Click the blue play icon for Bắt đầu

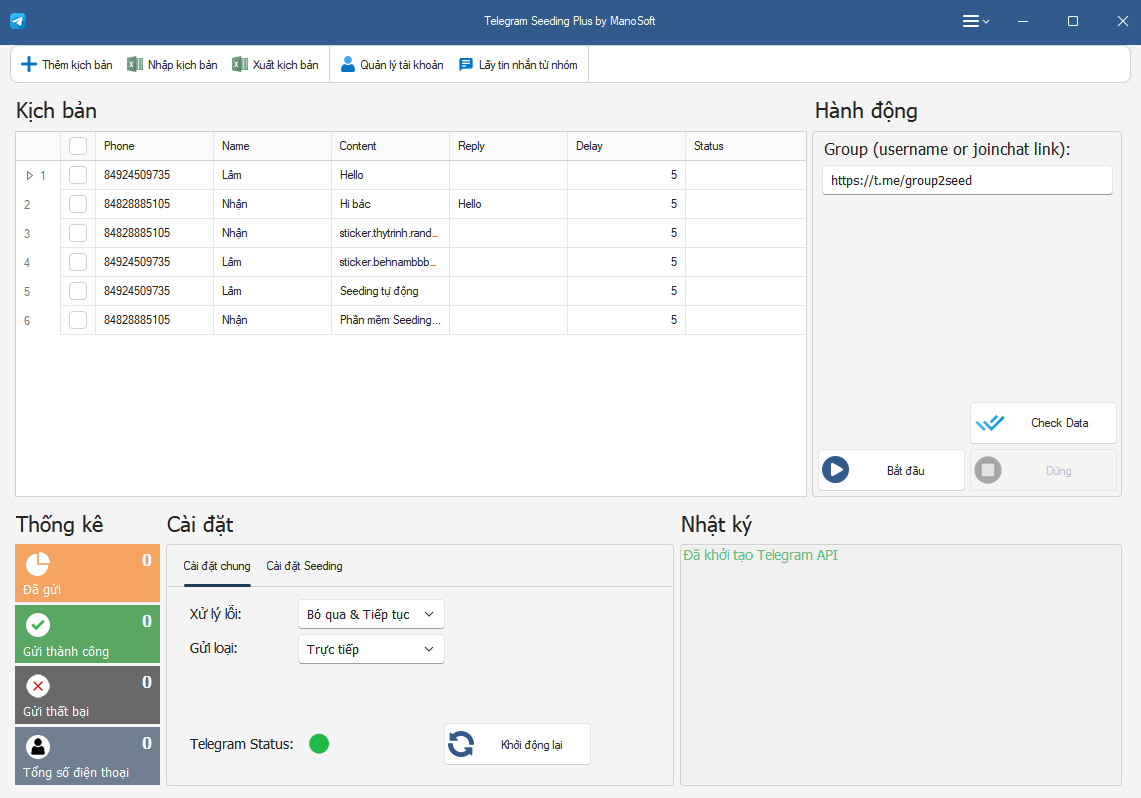point(835,470)
